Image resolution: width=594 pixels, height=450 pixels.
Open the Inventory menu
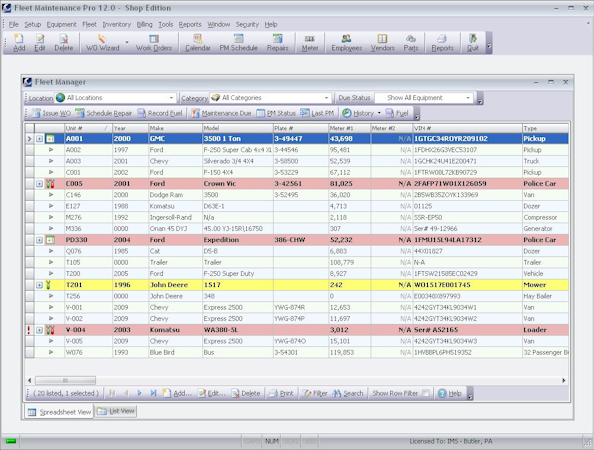(x=117, y=24)
